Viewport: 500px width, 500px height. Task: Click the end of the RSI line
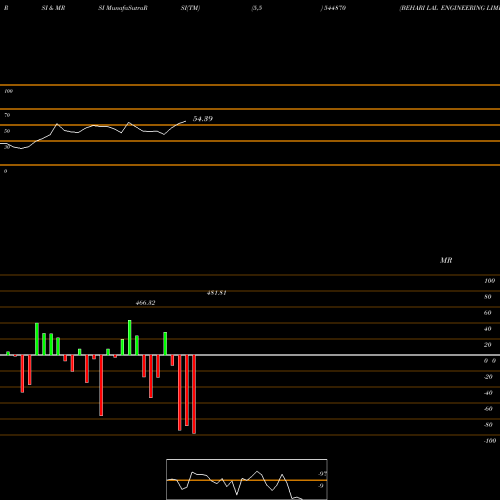[x=185, y=121]
